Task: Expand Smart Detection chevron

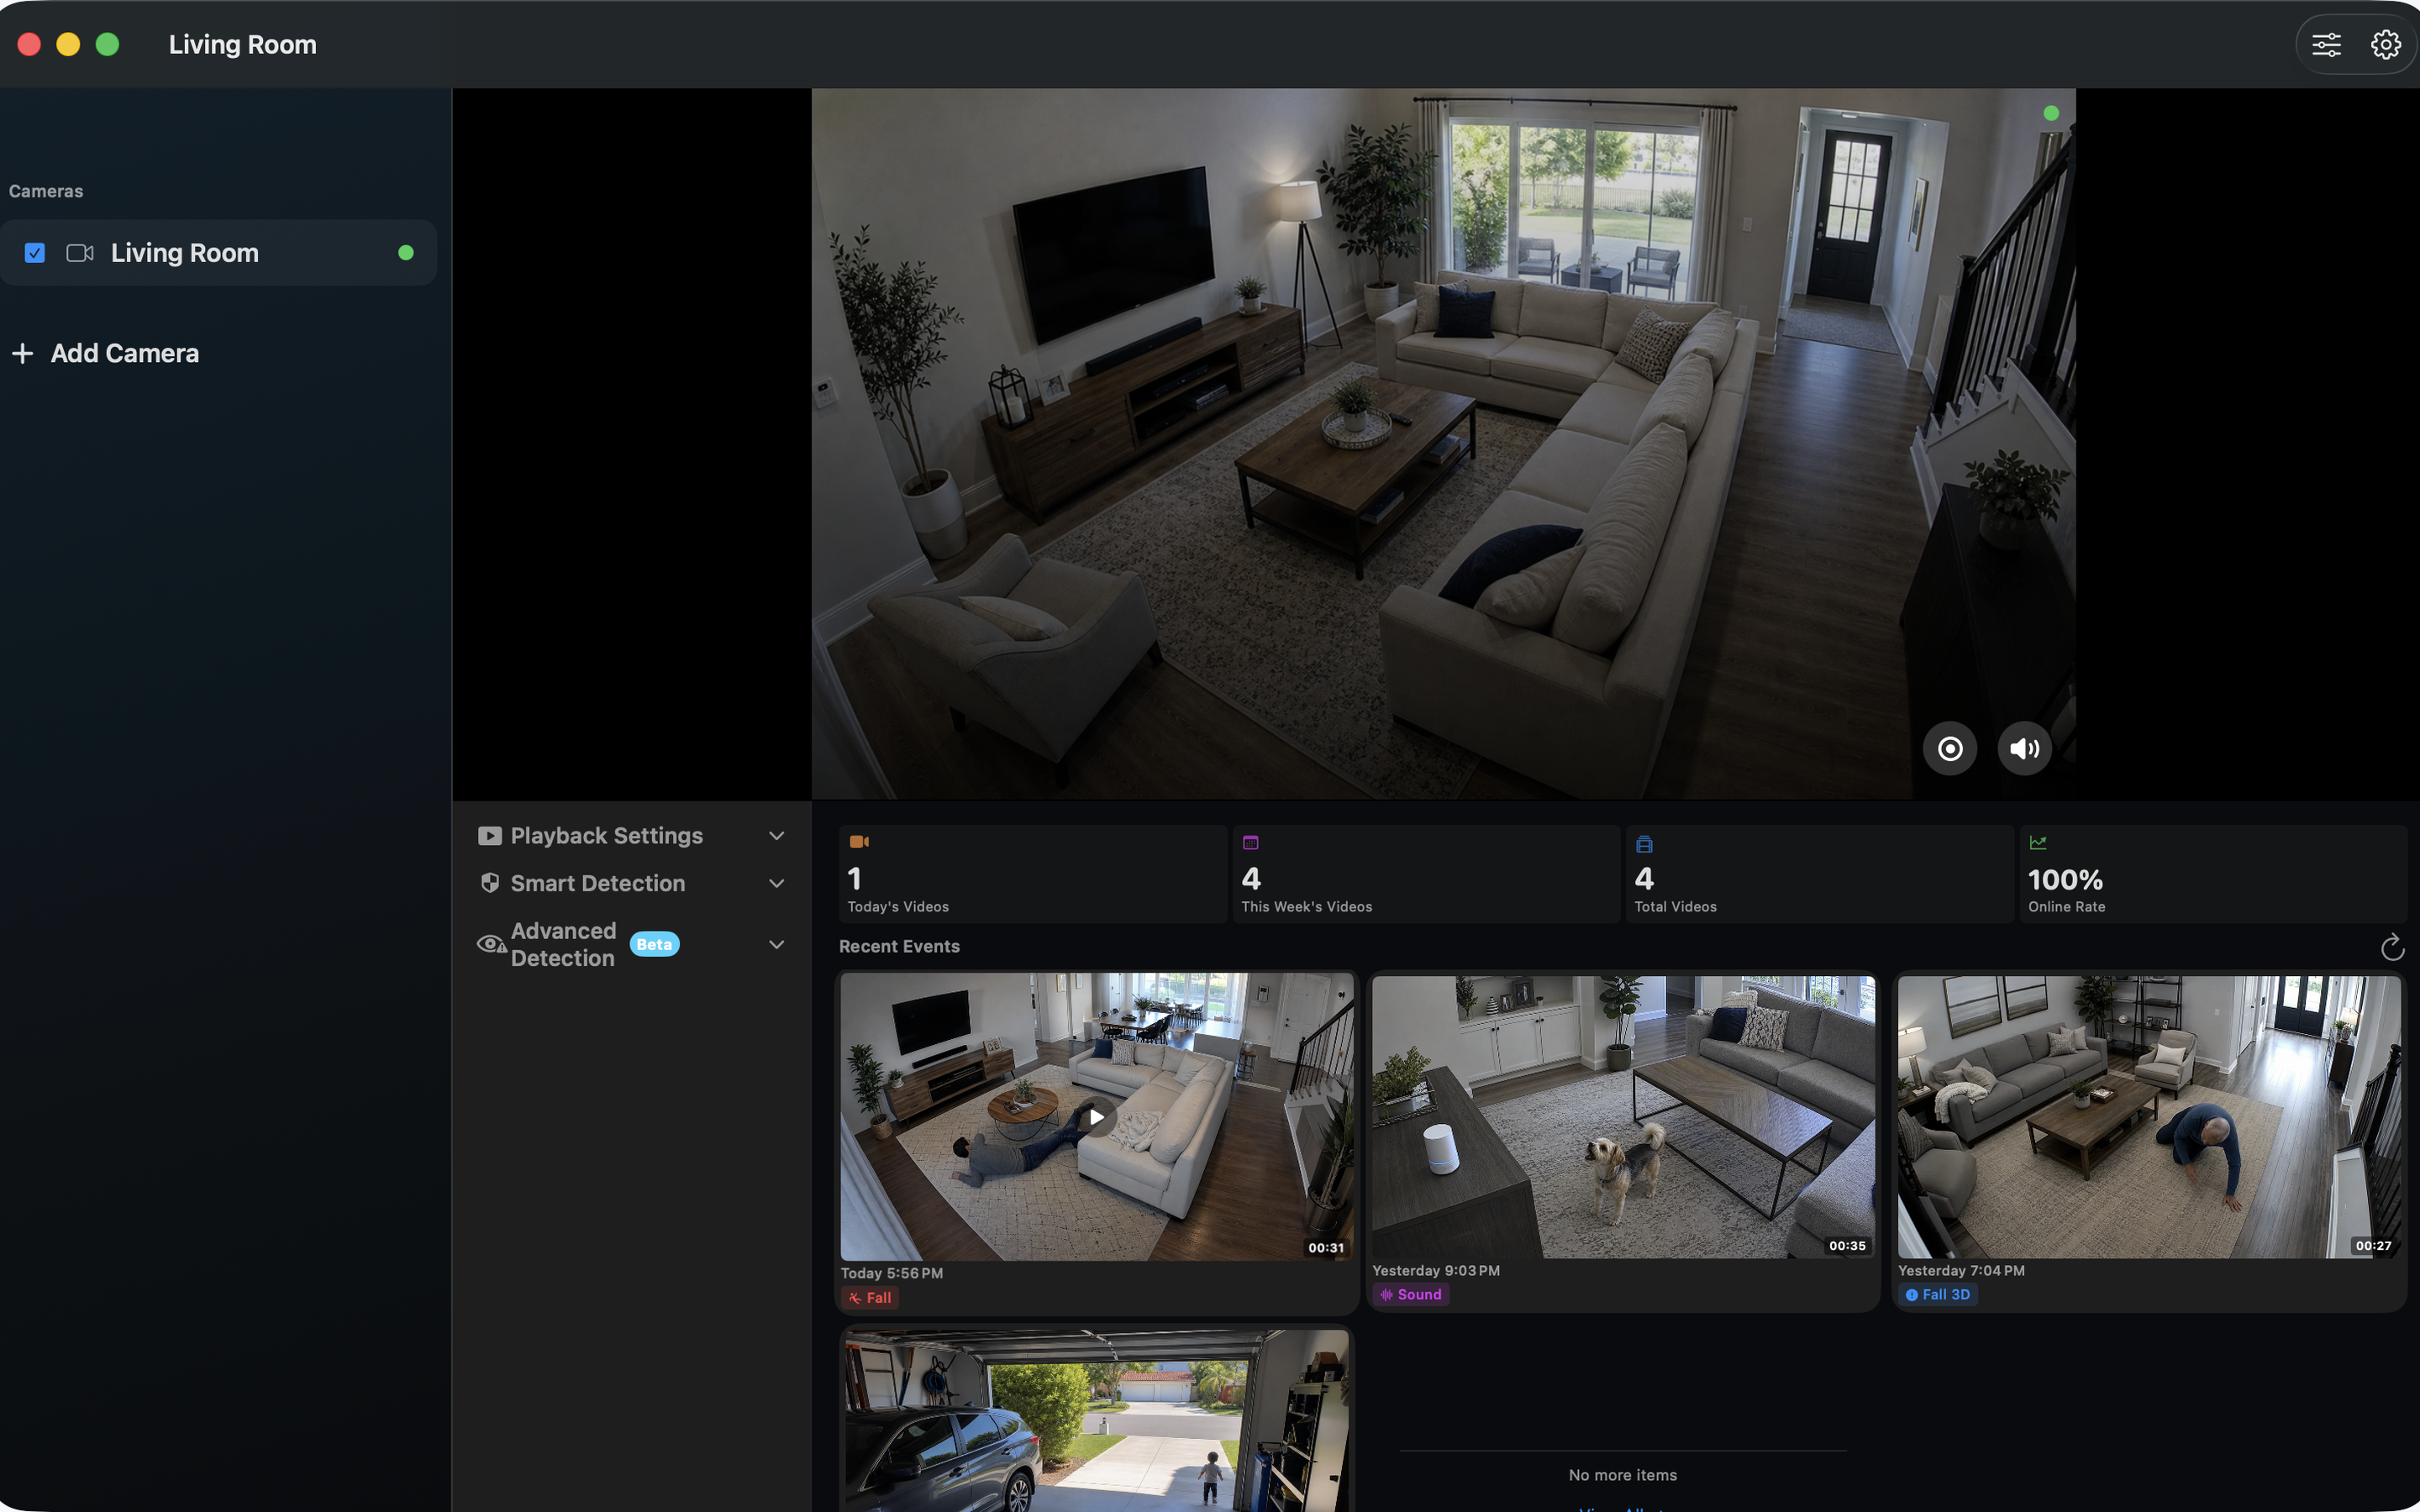Action: point(777,884)
